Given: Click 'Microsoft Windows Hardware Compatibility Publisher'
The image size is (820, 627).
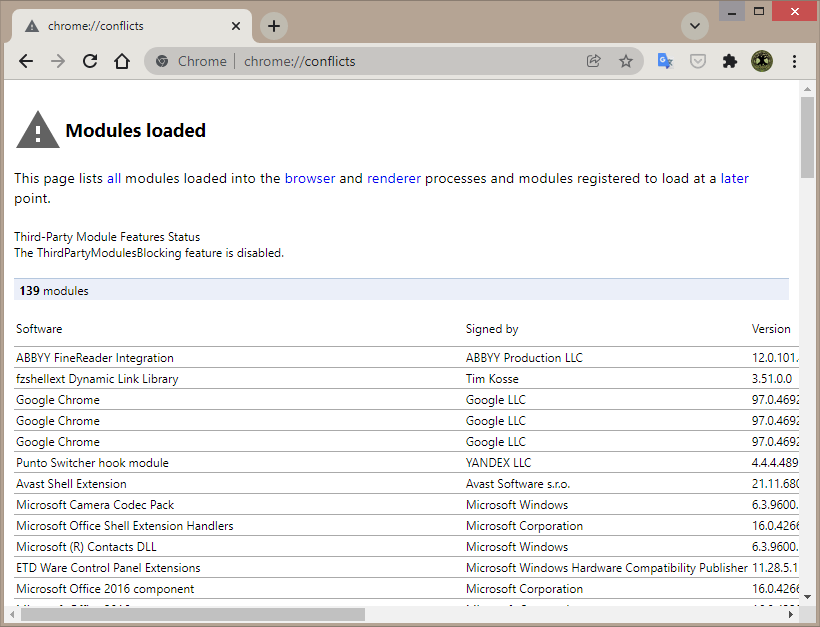Looking at the screenshot, I should [x=607, y=567].
